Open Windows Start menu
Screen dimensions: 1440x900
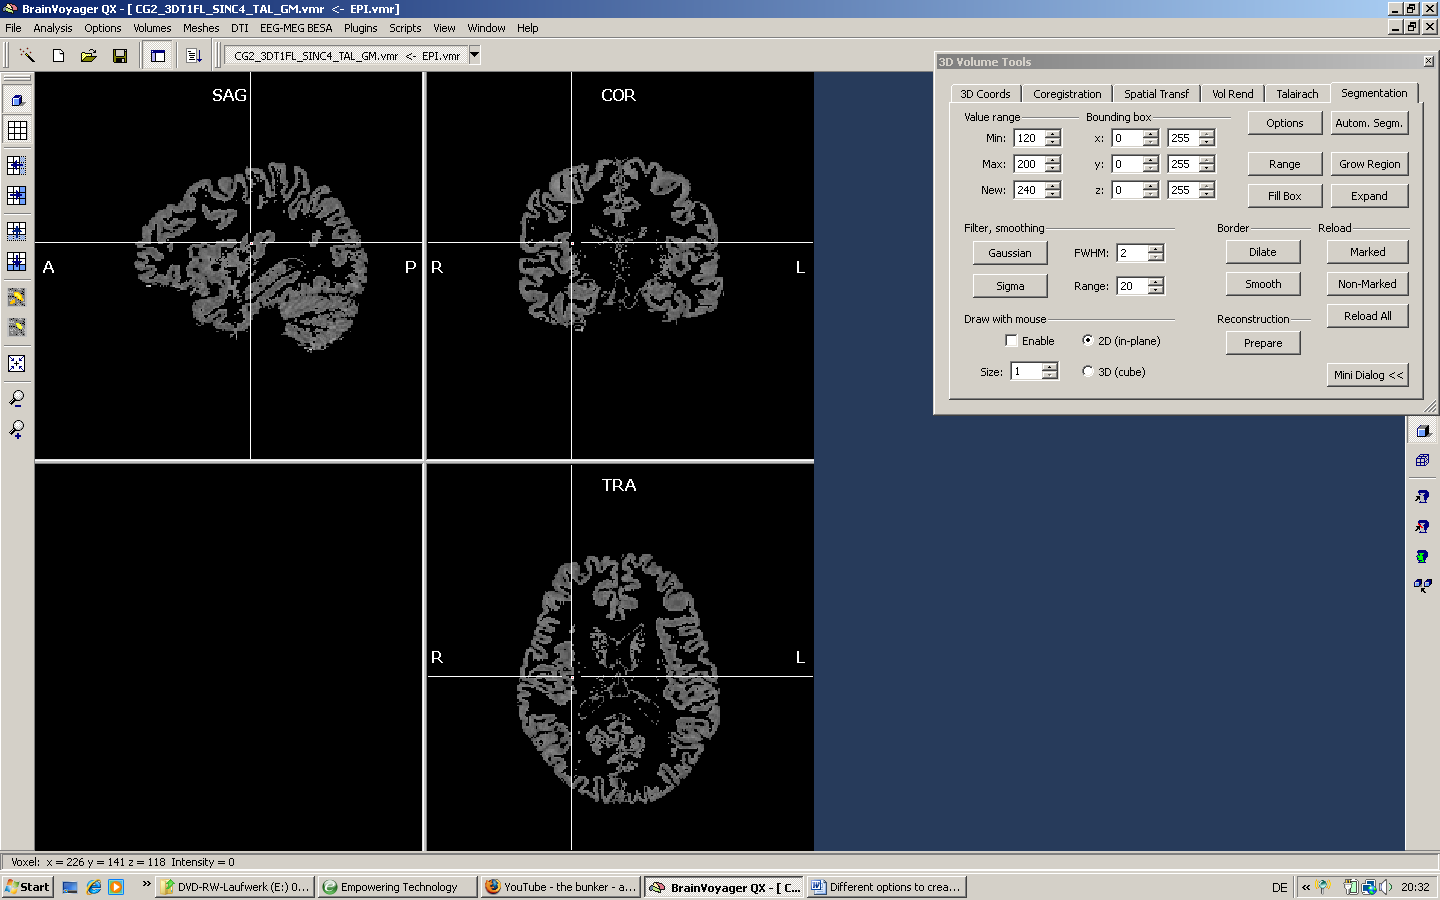pos(27,887)
